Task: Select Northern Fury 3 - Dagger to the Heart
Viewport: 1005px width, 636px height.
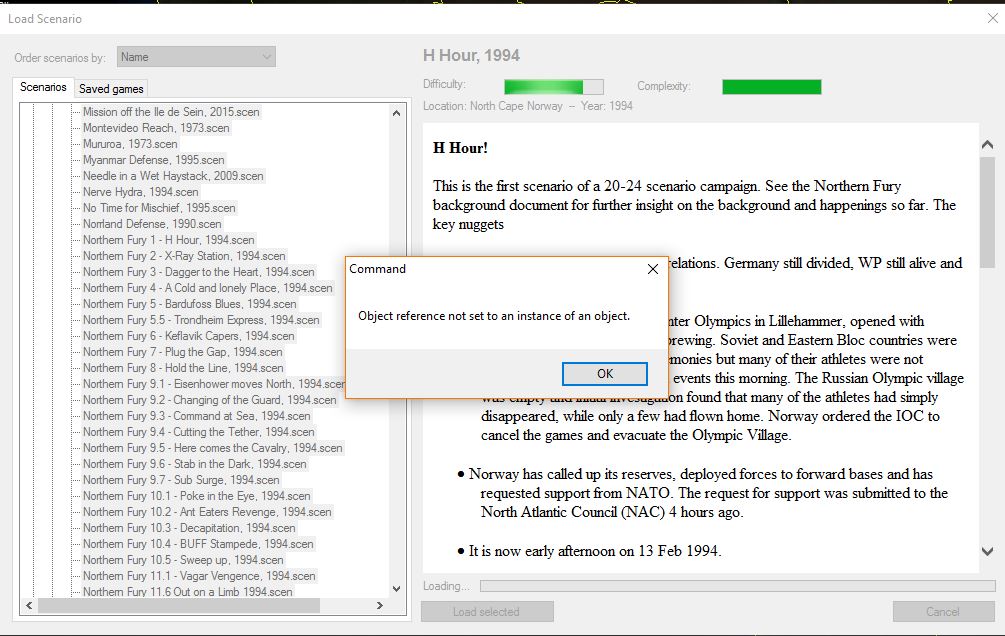Action: (x=199, y=272)
